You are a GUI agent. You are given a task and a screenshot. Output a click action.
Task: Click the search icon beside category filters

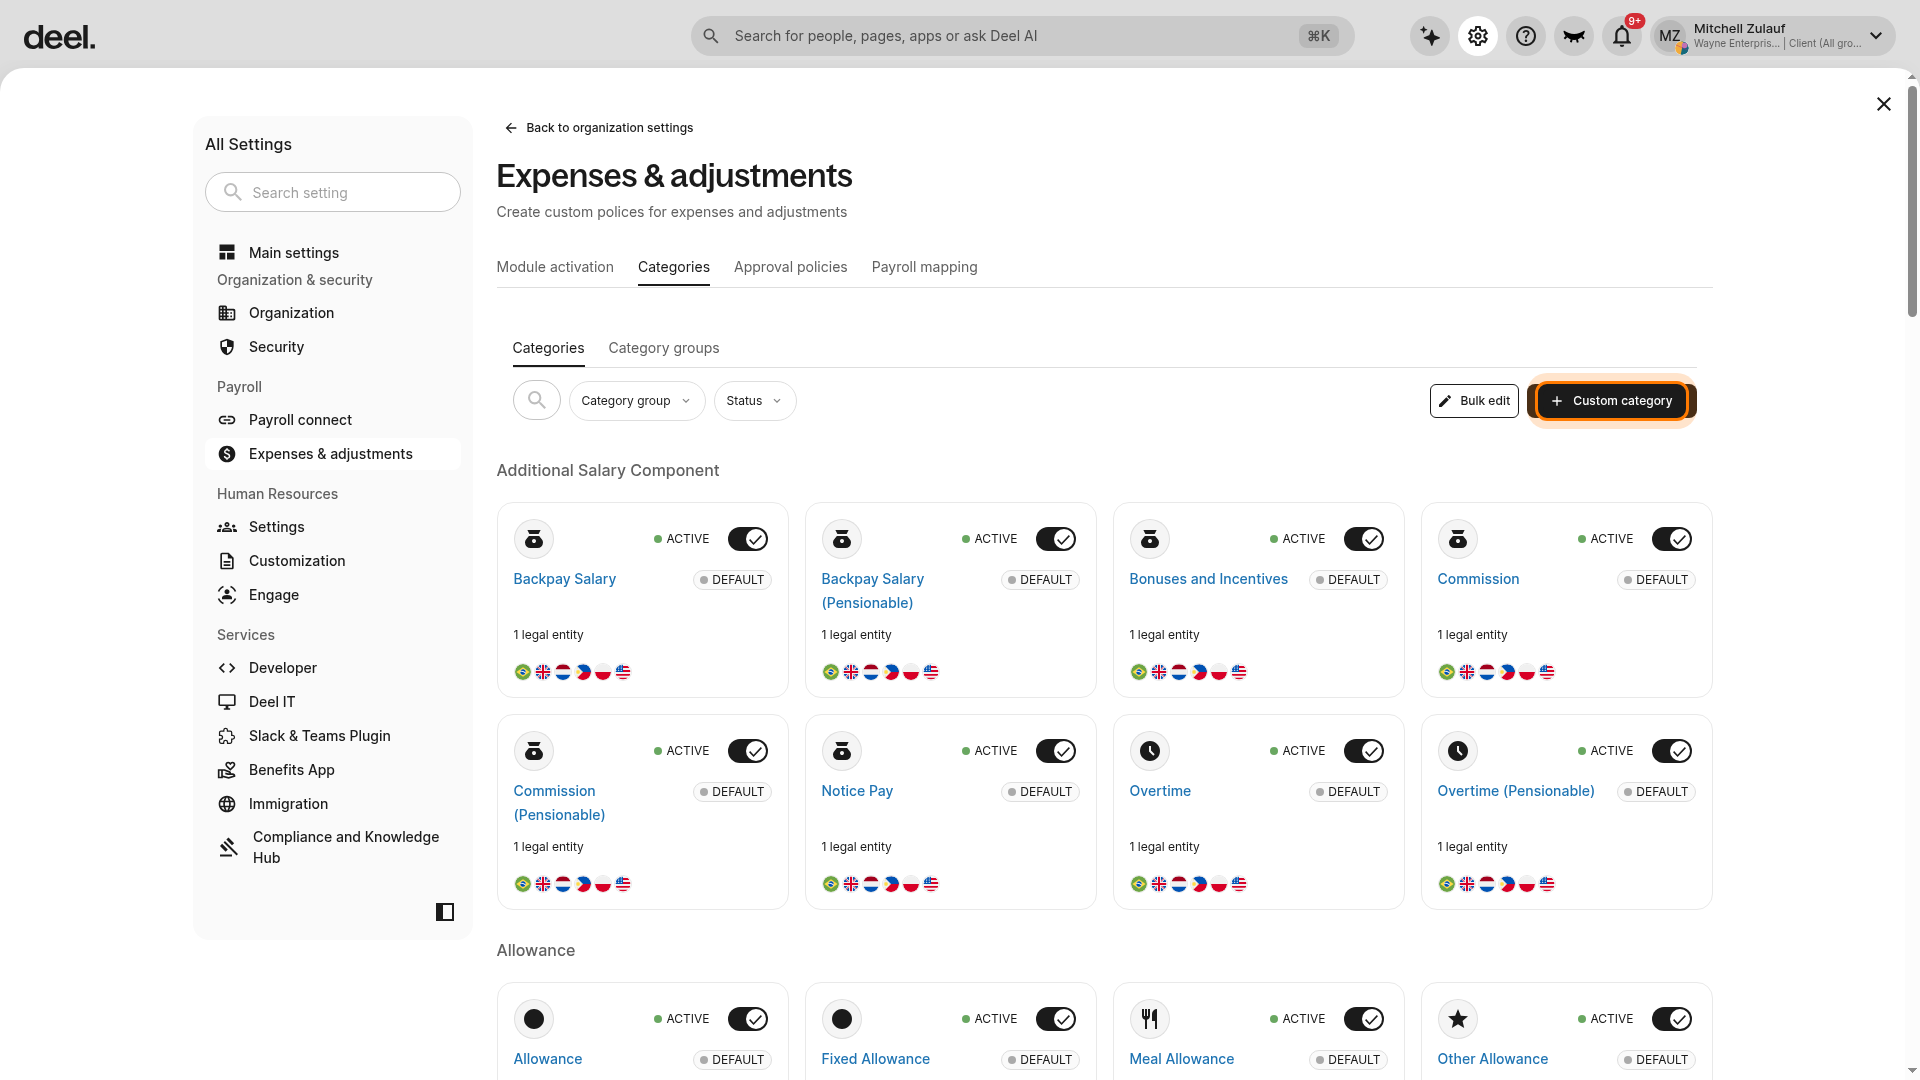pyautogui.click(x=537, y=401)
